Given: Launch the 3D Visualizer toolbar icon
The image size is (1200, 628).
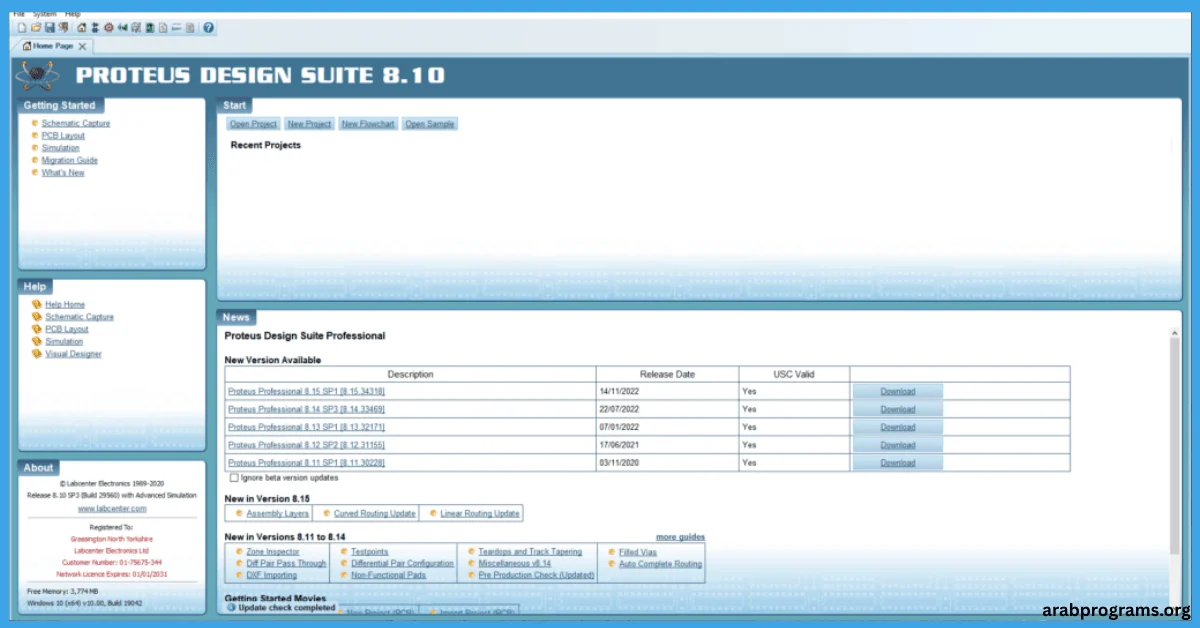Looking at the screenshot, I should (x=123, y=28).
